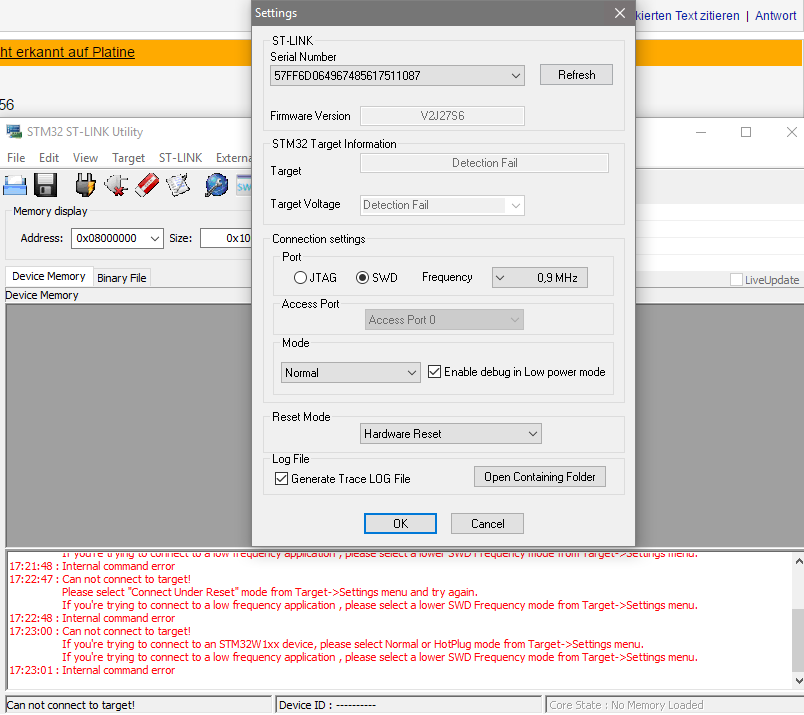Switch to the Binary File tab
804x715 pixels.
point(122,278)
